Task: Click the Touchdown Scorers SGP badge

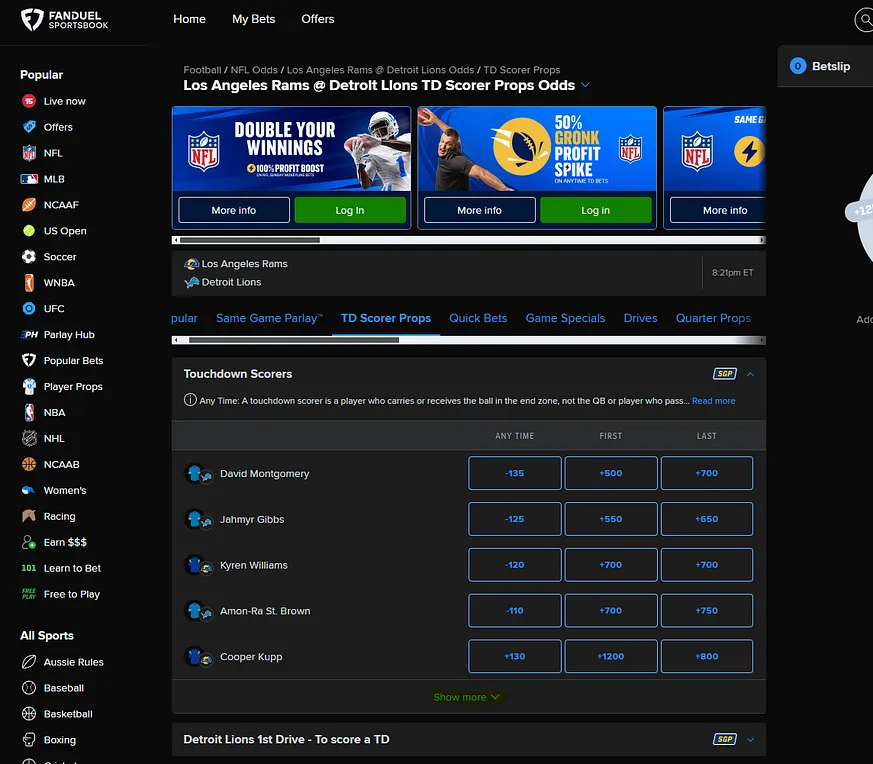Action: (x=725, y=374)
